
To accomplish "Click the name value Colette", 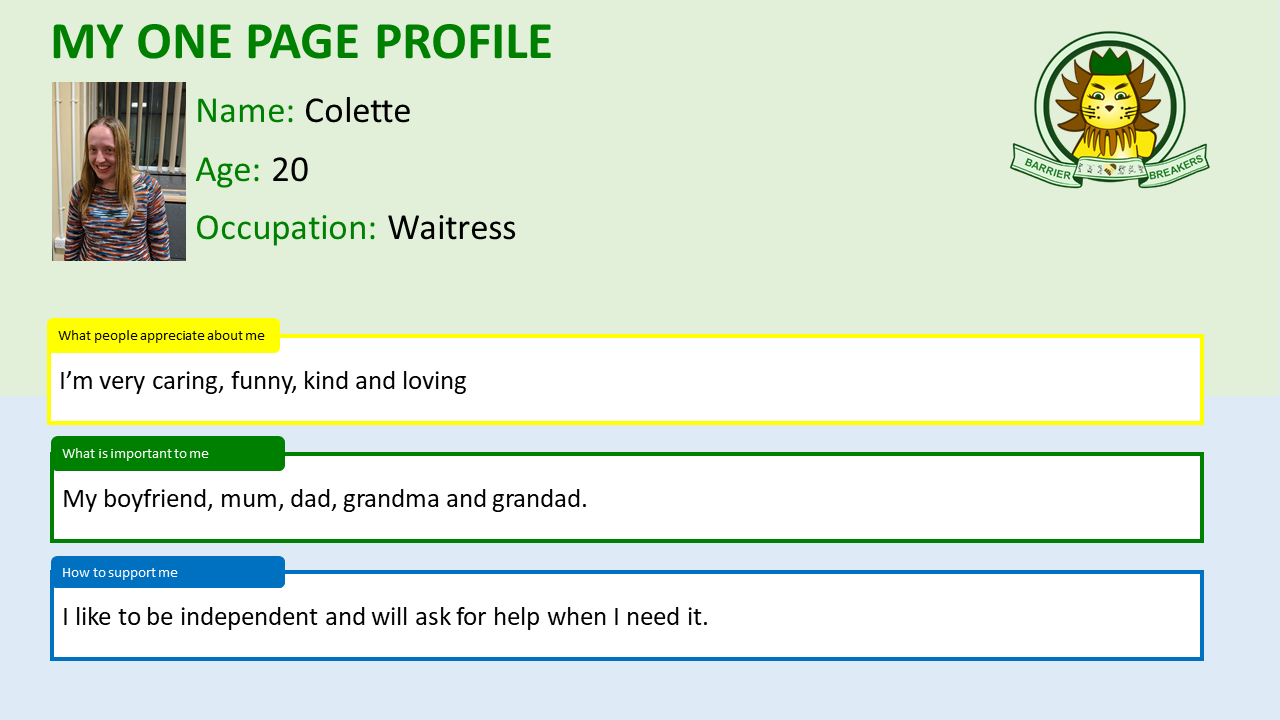I will pyautogui.click(x=357, y=110).
